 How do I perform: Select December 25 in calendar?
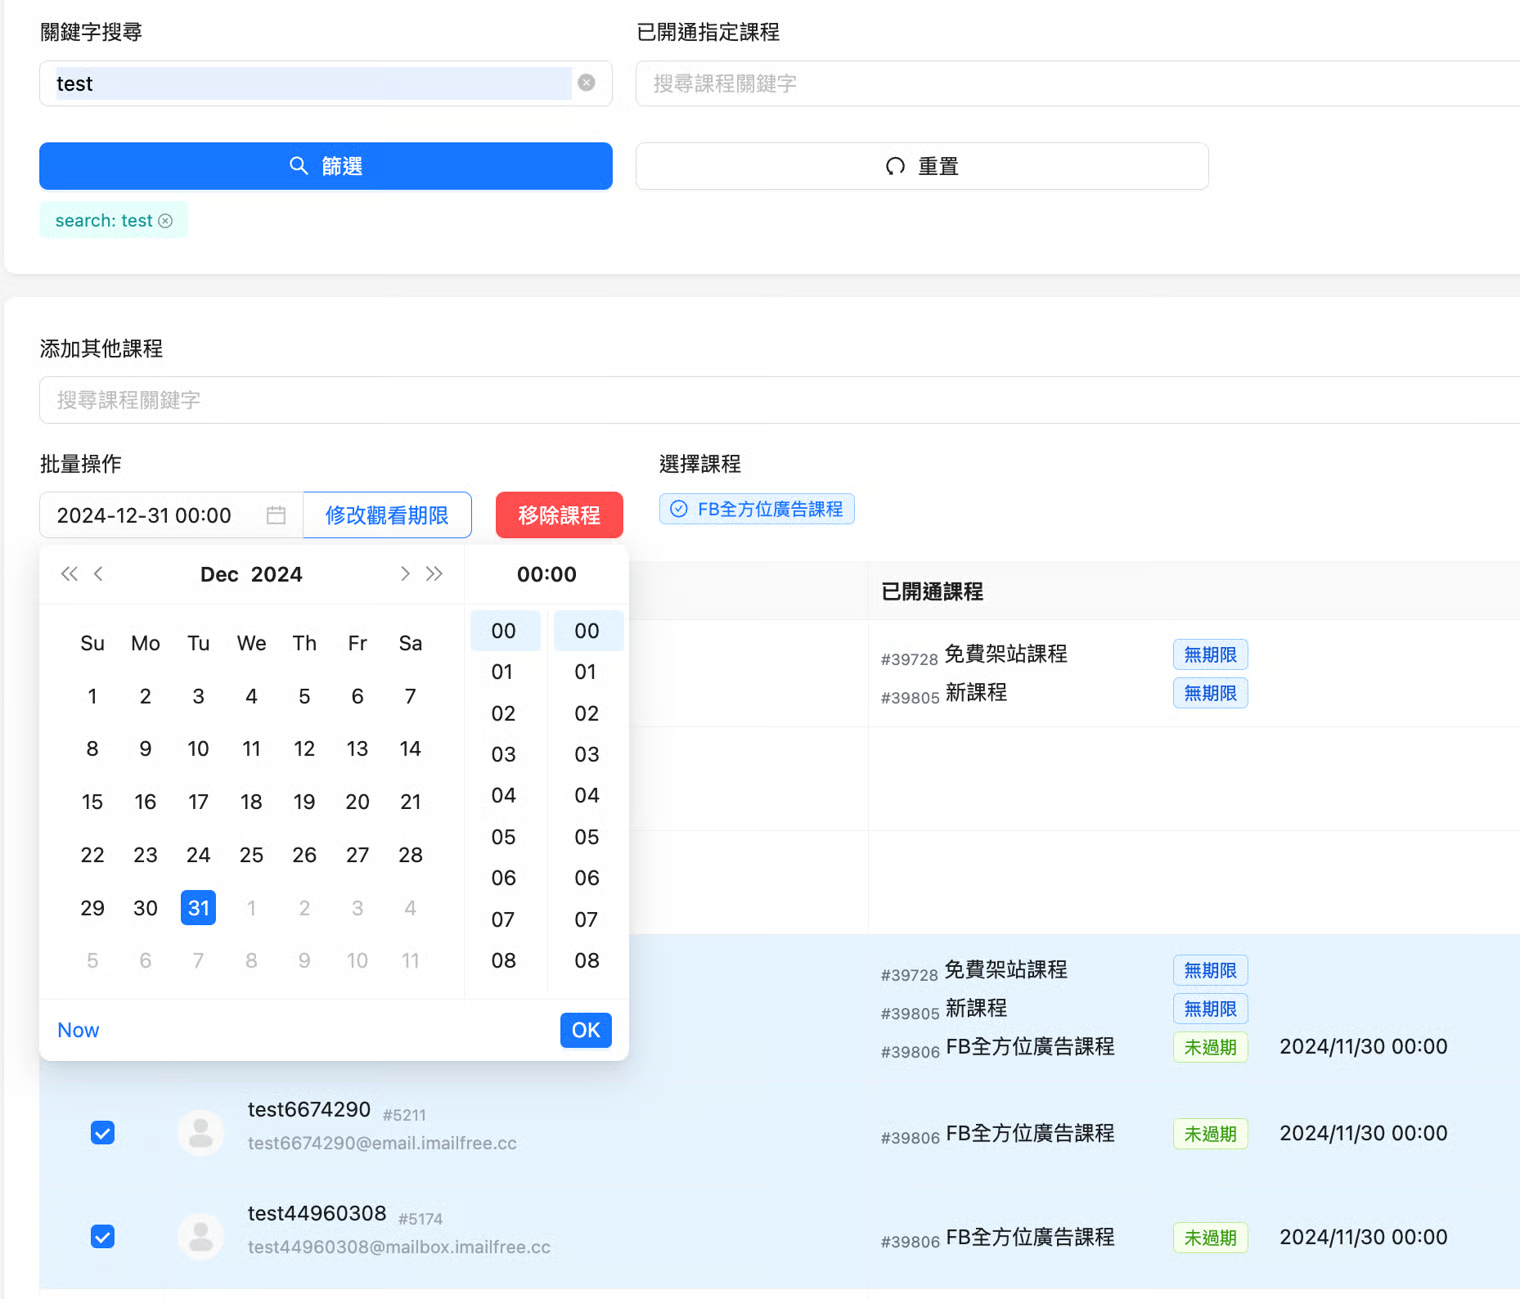[x=251, y=855]
